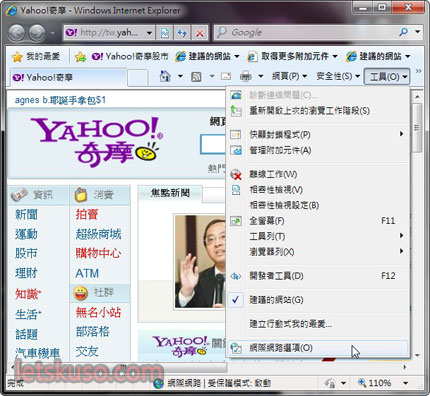Expand the command bar overflow chevron
Image resolution: width=430 pixels, height=396 pixels.
pos(418,71)
